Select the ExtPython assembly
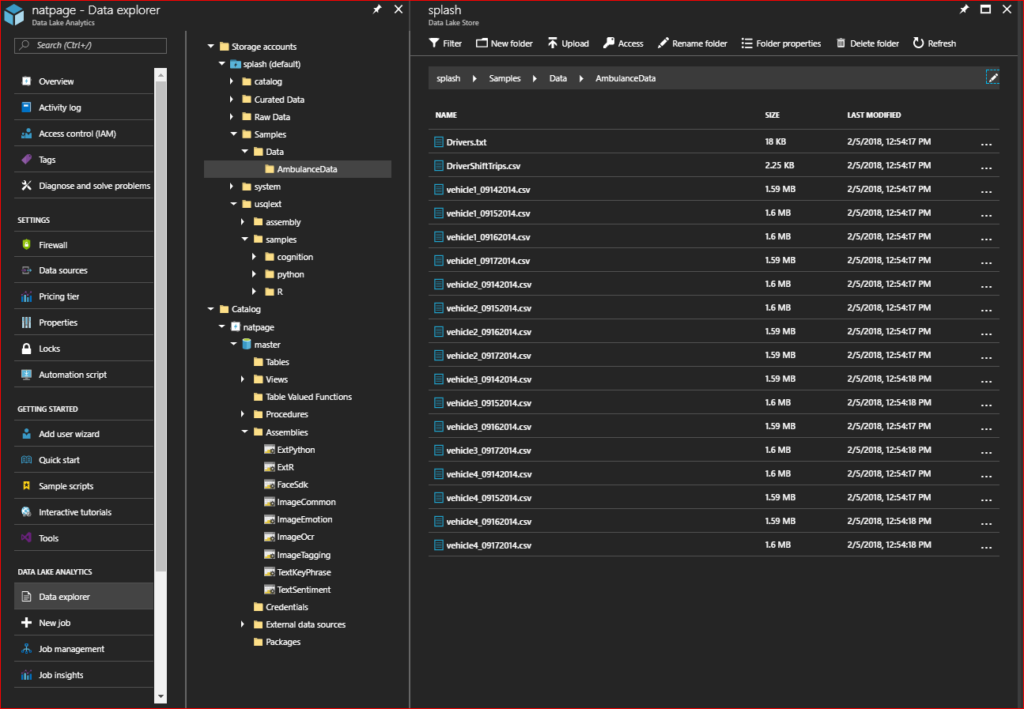1024x709 pixels. pyautogui.click(x=289, y=450)
